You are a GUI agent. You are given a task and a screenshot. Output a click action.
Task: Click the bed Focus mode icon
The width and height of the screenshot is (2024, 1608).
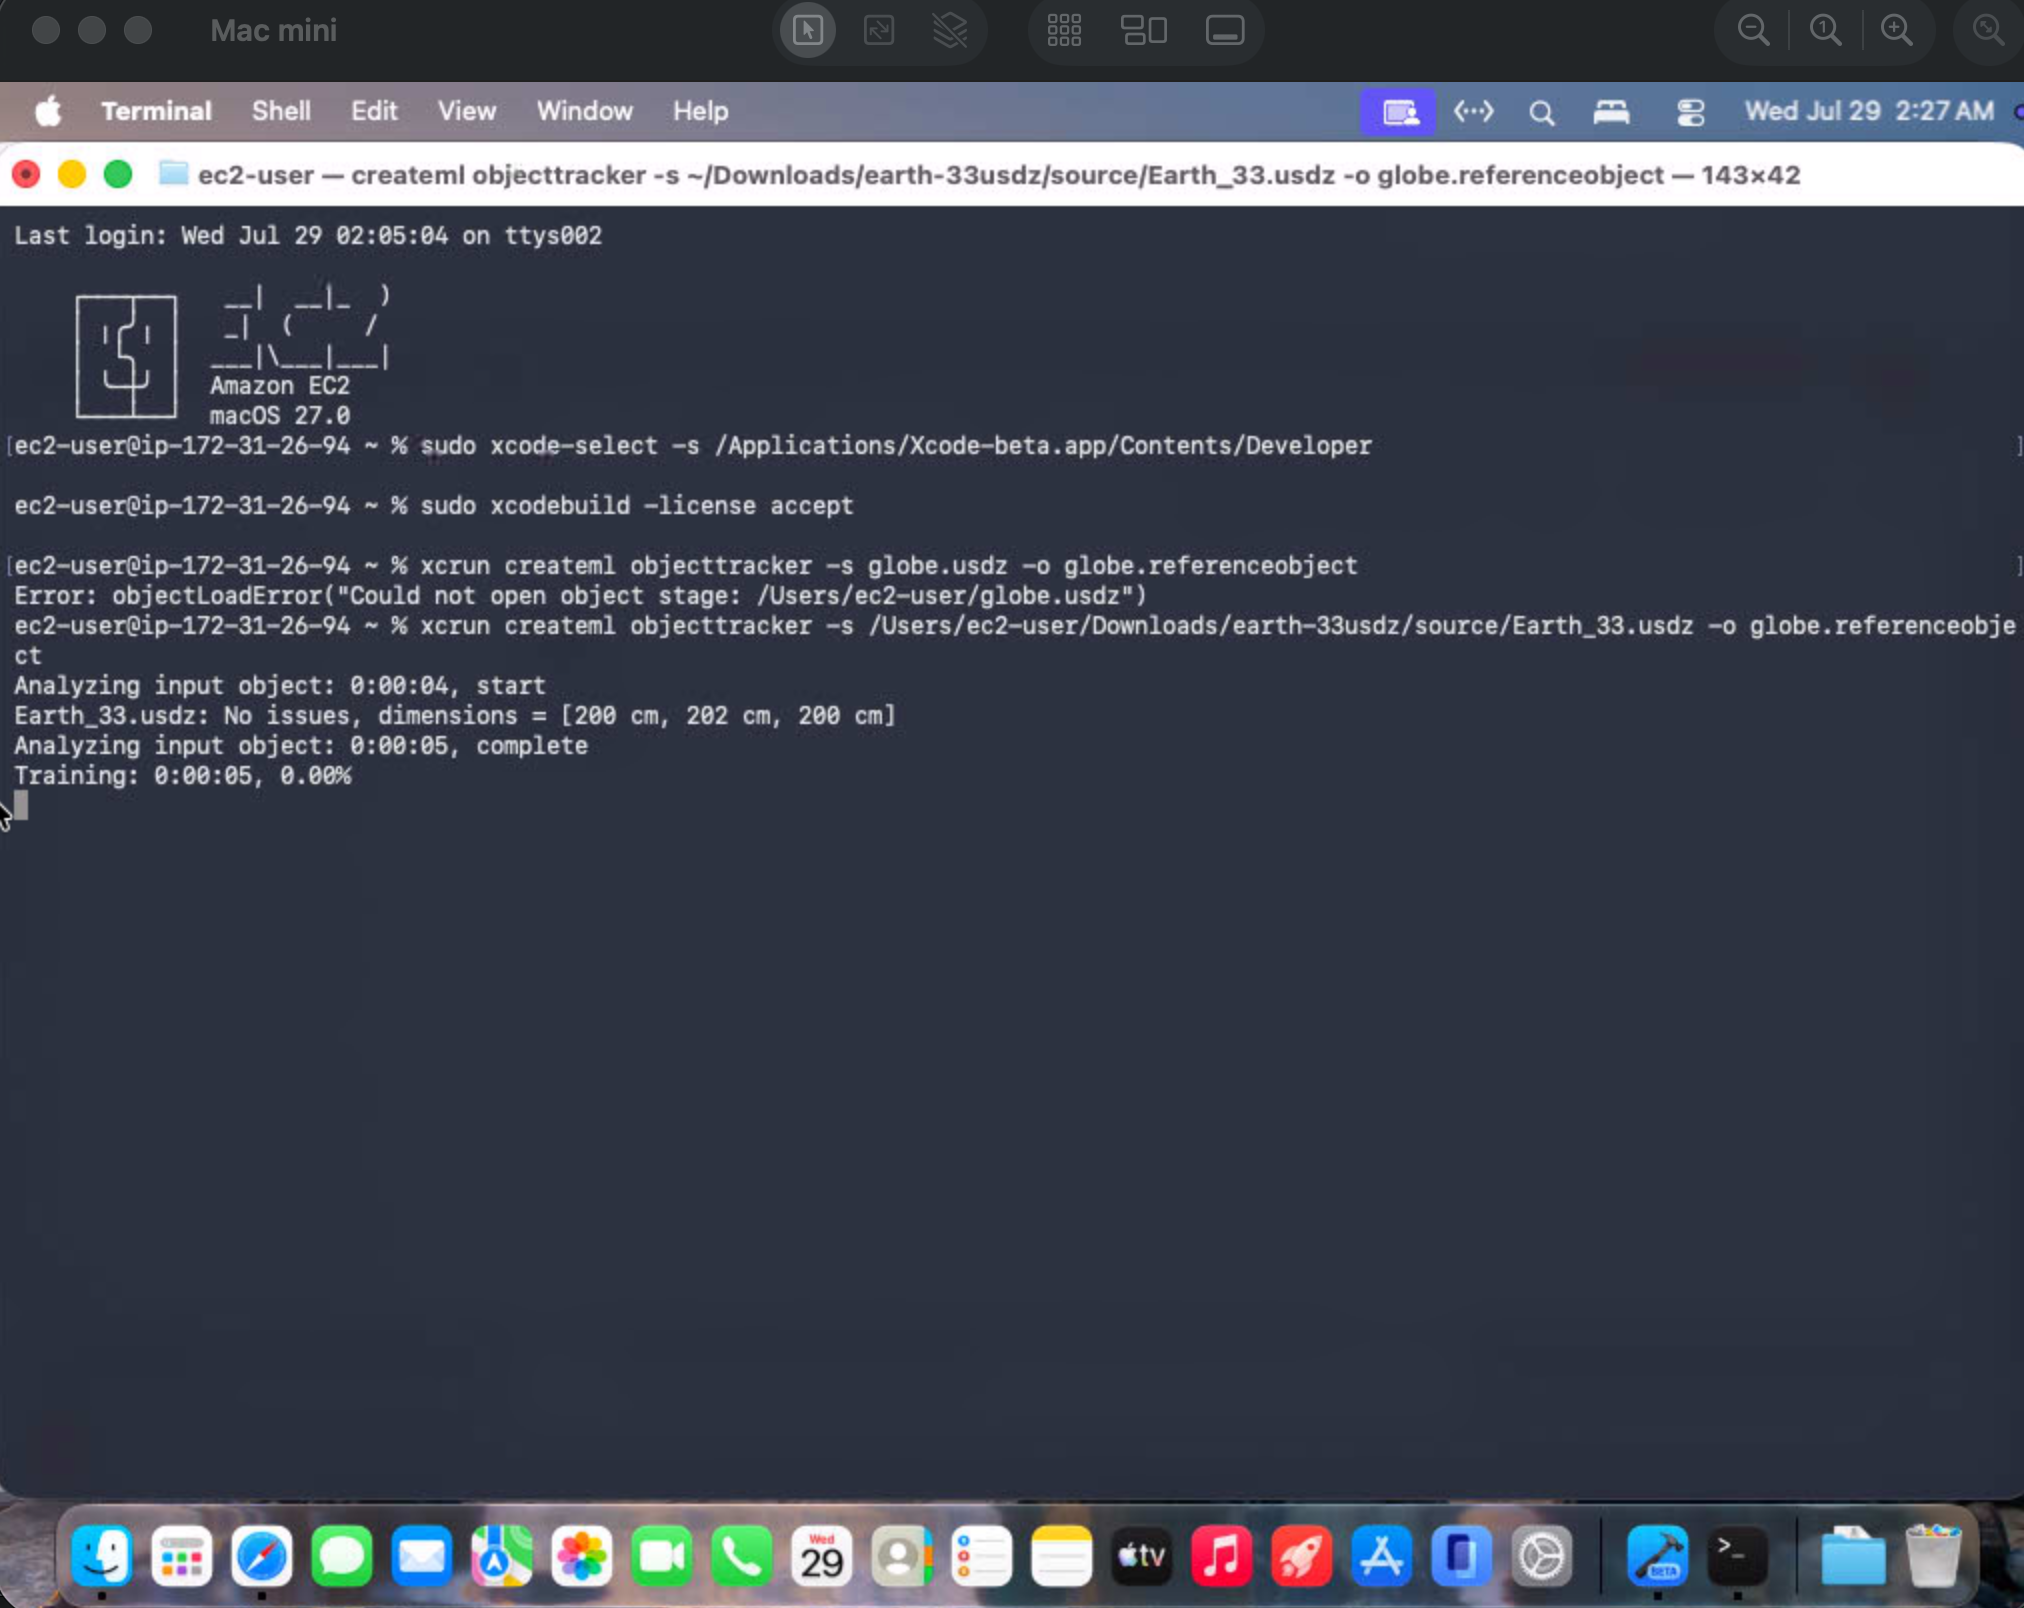click(x=1611, y=111)
